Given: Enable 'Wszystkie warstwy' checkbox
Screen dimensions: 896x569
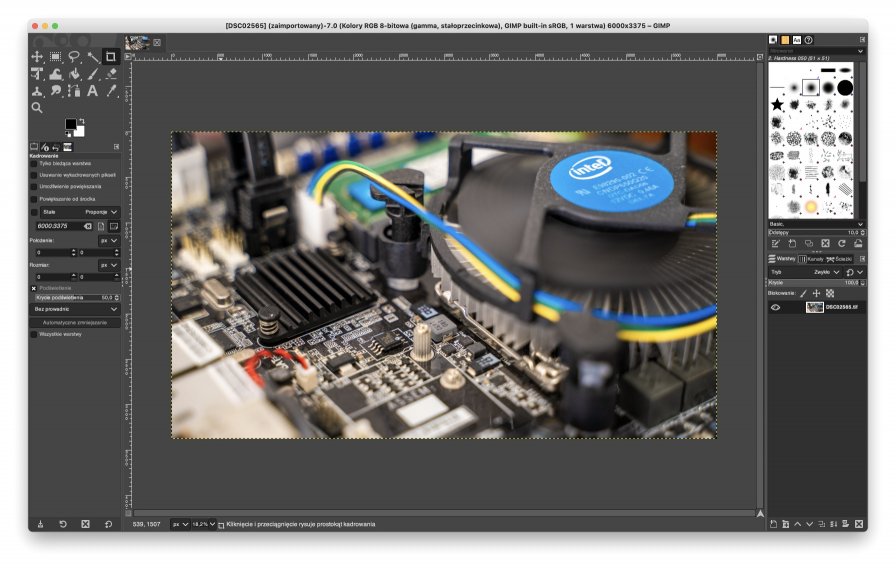Looking at the screenshot, I should tap(34, 335).
